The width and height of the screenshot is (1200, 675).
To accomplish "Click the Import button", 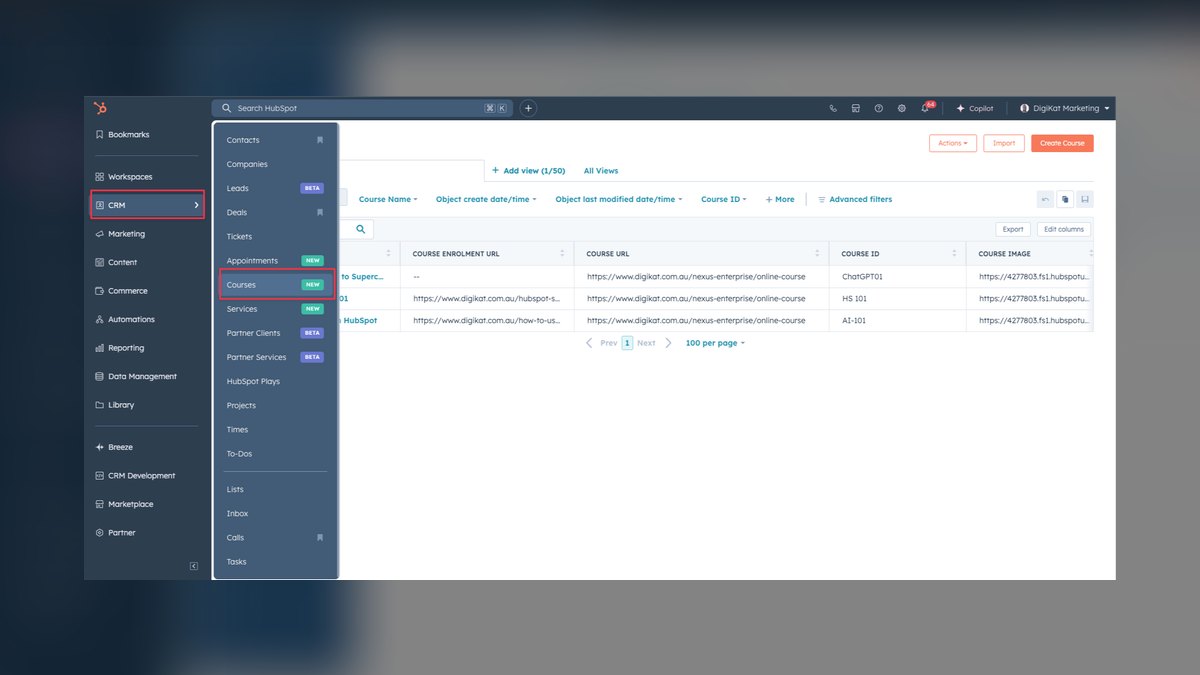I will click(x=1004, y=143).
